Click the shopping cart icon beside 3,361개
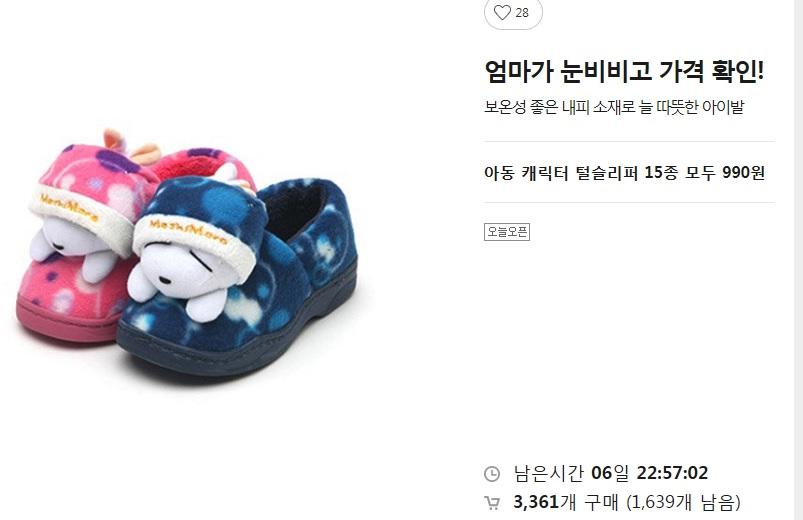 click(x=492, y=503)
